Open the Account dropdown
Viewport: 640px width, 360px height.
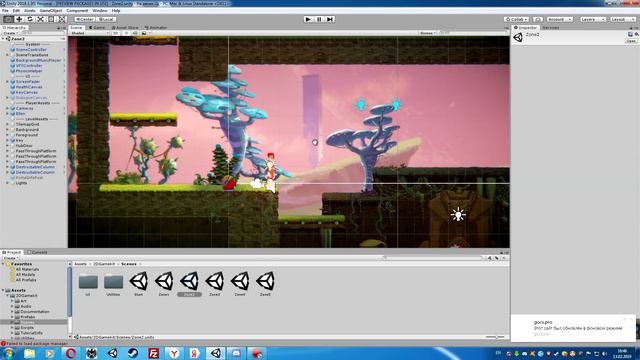coord(559,19)
